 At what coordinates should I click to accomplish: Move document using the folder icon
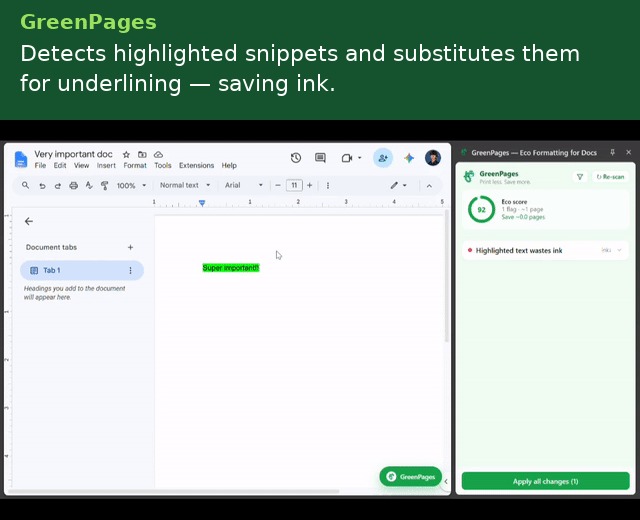point(142,155)
